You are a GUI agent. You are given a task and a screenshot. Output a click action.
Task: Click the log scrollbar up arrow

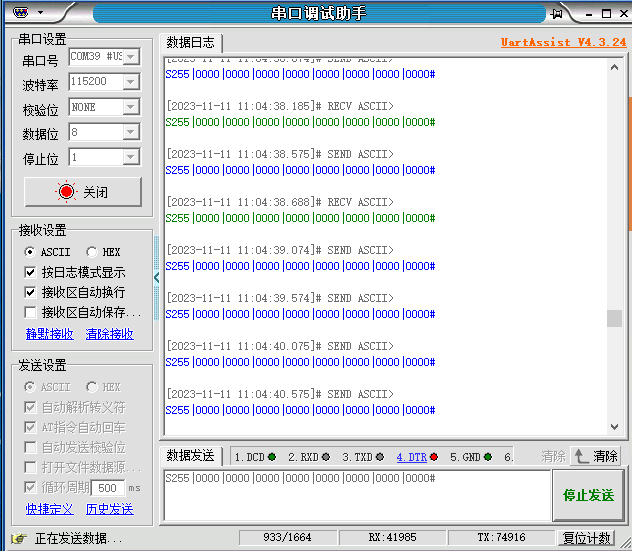pyautogui.click(x=614, y=67)
